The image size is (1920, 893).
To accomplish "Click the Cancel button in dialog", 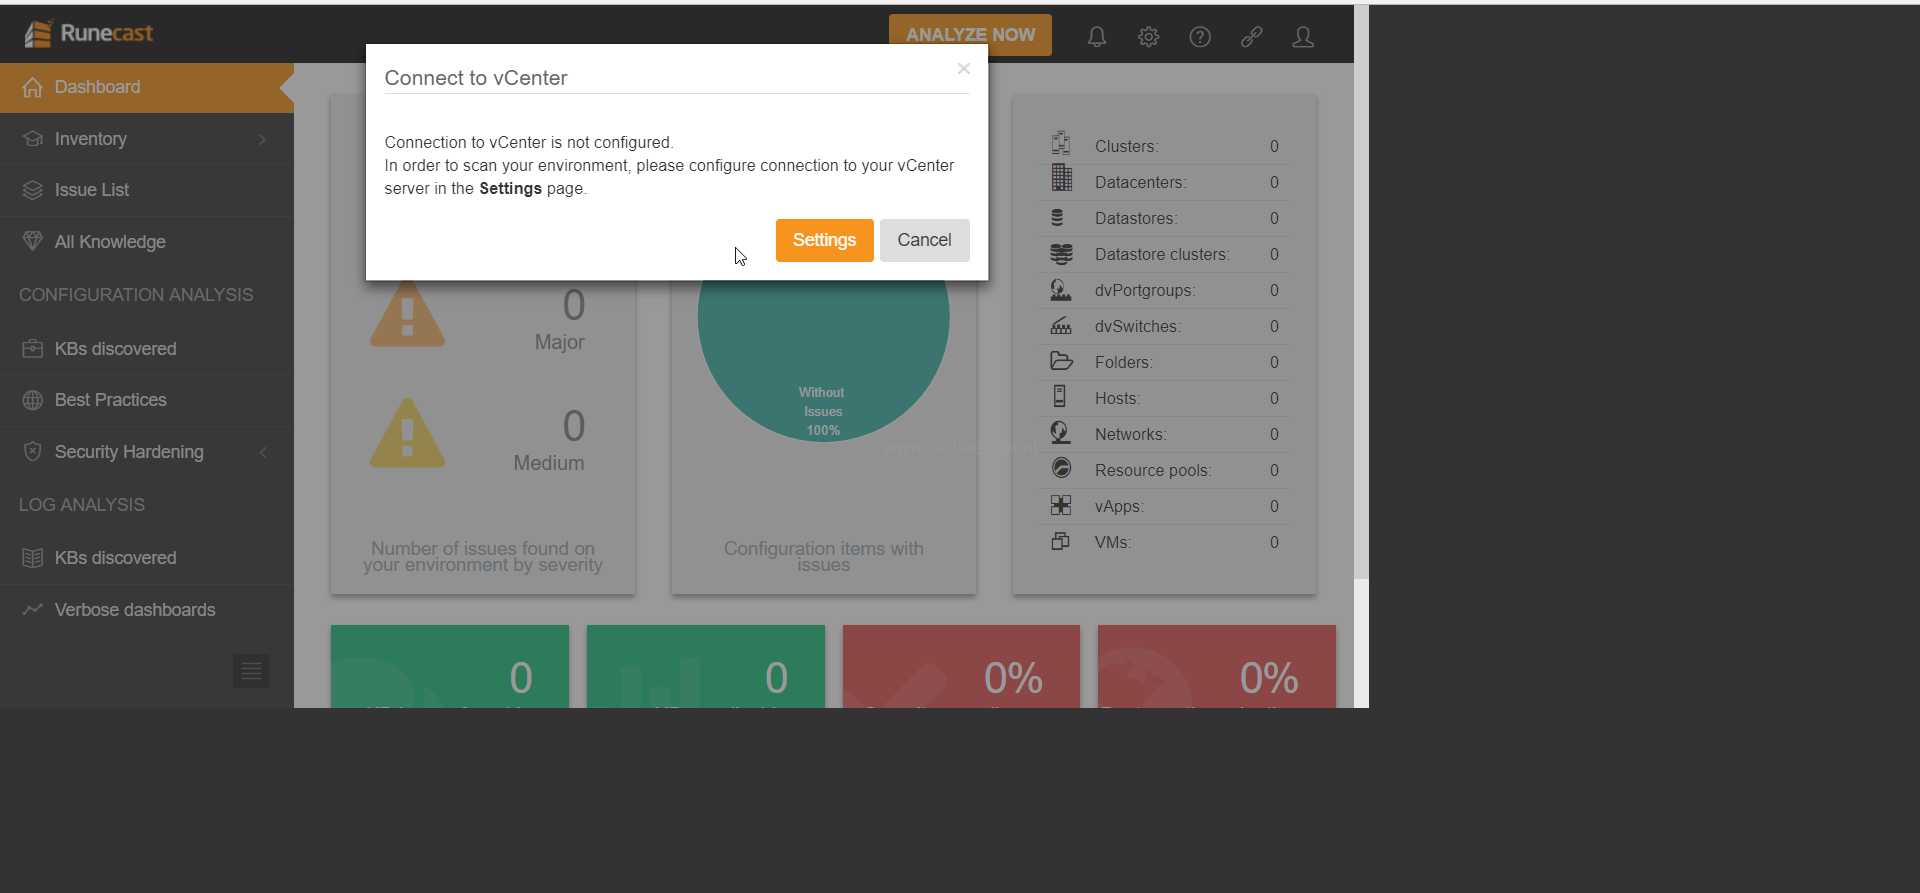I will 924,240.
